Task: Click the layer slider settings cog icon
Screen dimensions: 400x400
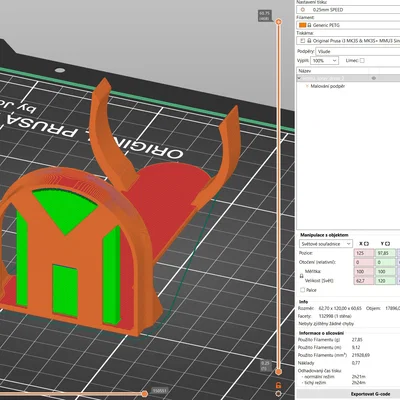Action: [279, 394]
